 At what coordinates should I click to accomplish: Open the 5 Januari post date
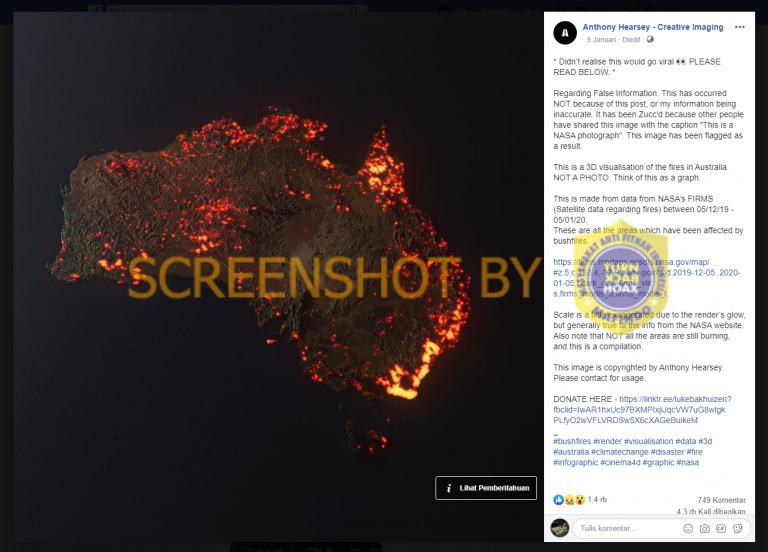point(601,40)
